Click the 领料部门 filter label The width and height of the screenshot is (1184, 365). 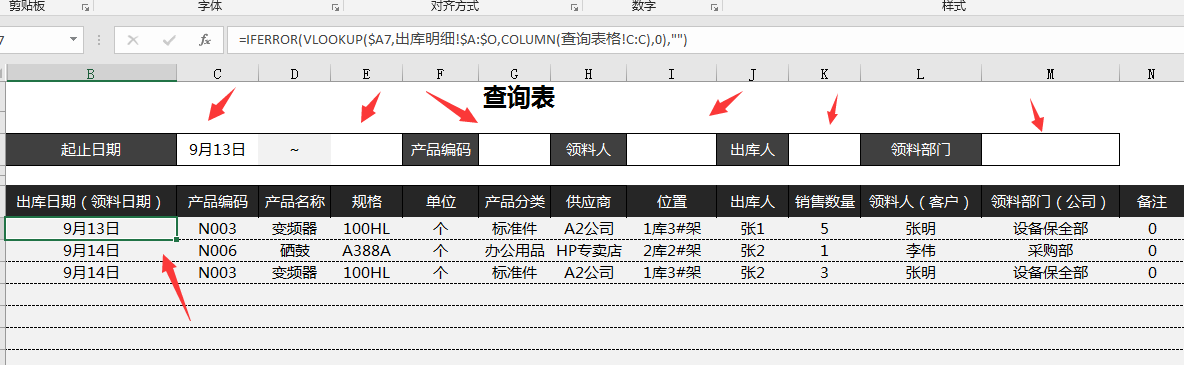tap(920, 150)
